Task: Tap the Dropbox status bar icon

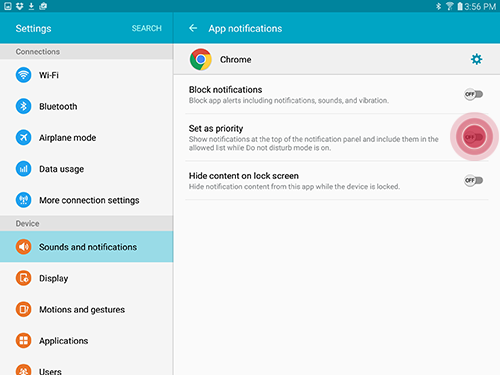Action: pos(20,6)
